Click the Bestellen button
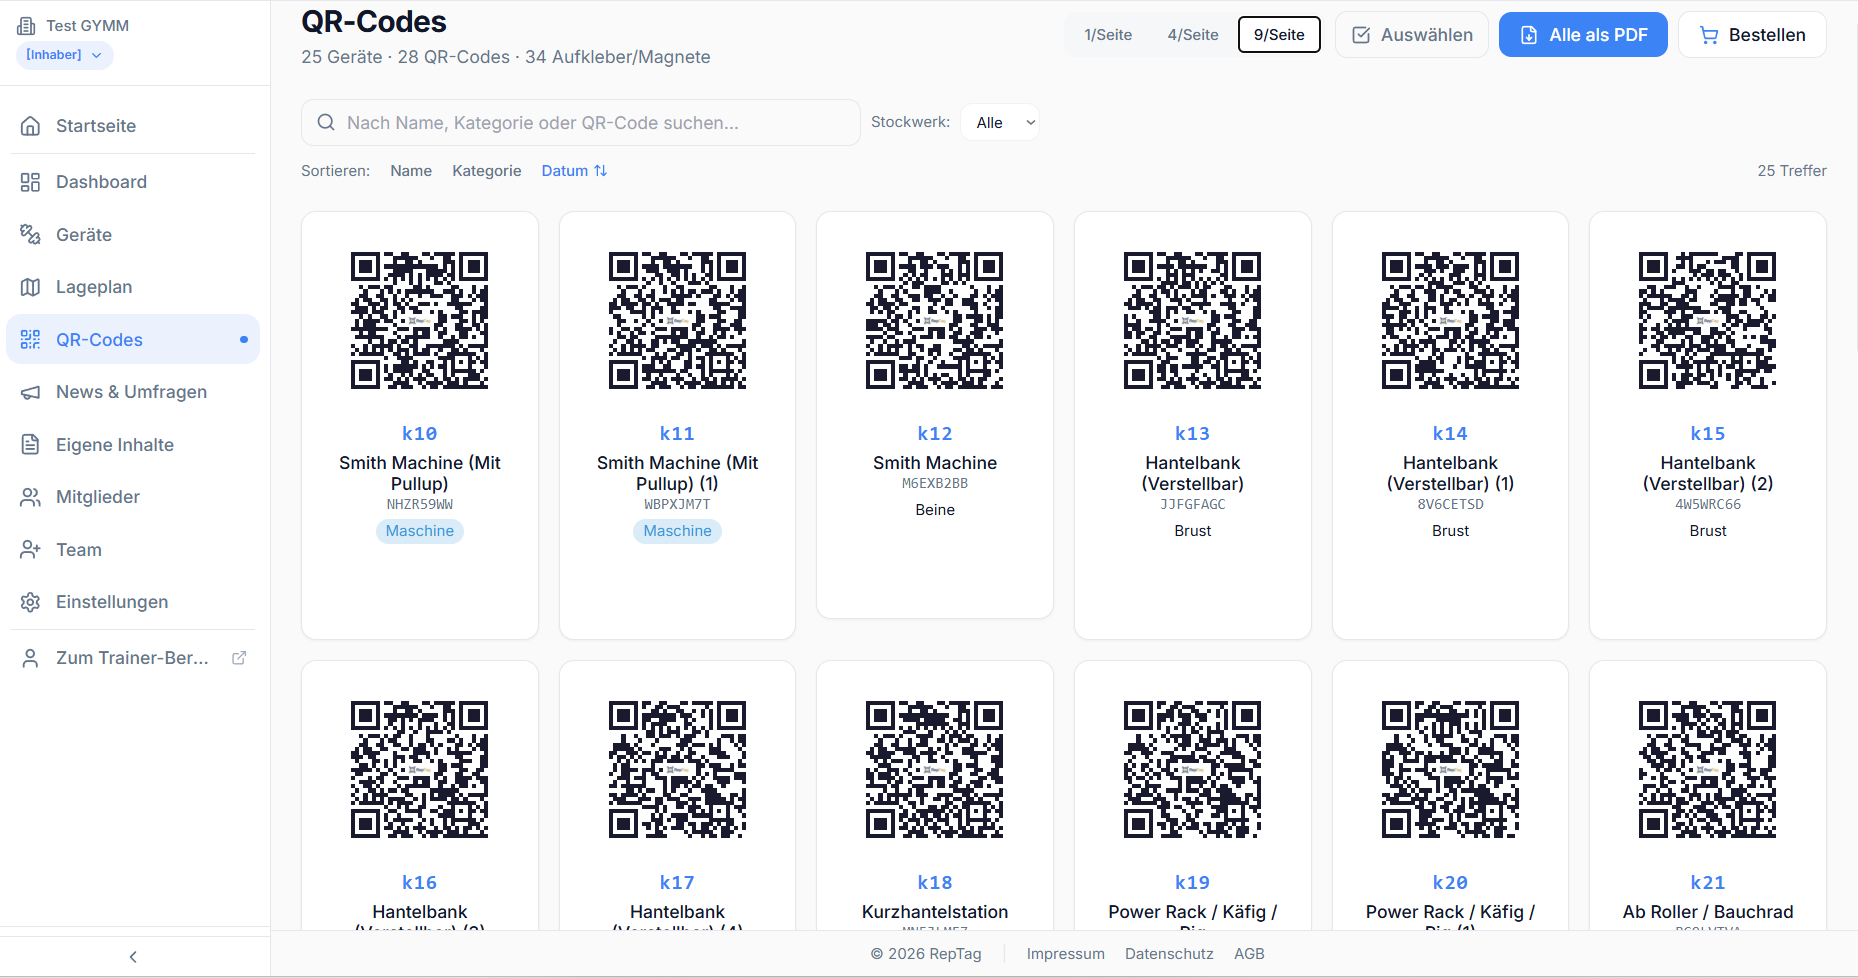Image resolution: width=1858 pixels, height=978 pixels. 1752,35
